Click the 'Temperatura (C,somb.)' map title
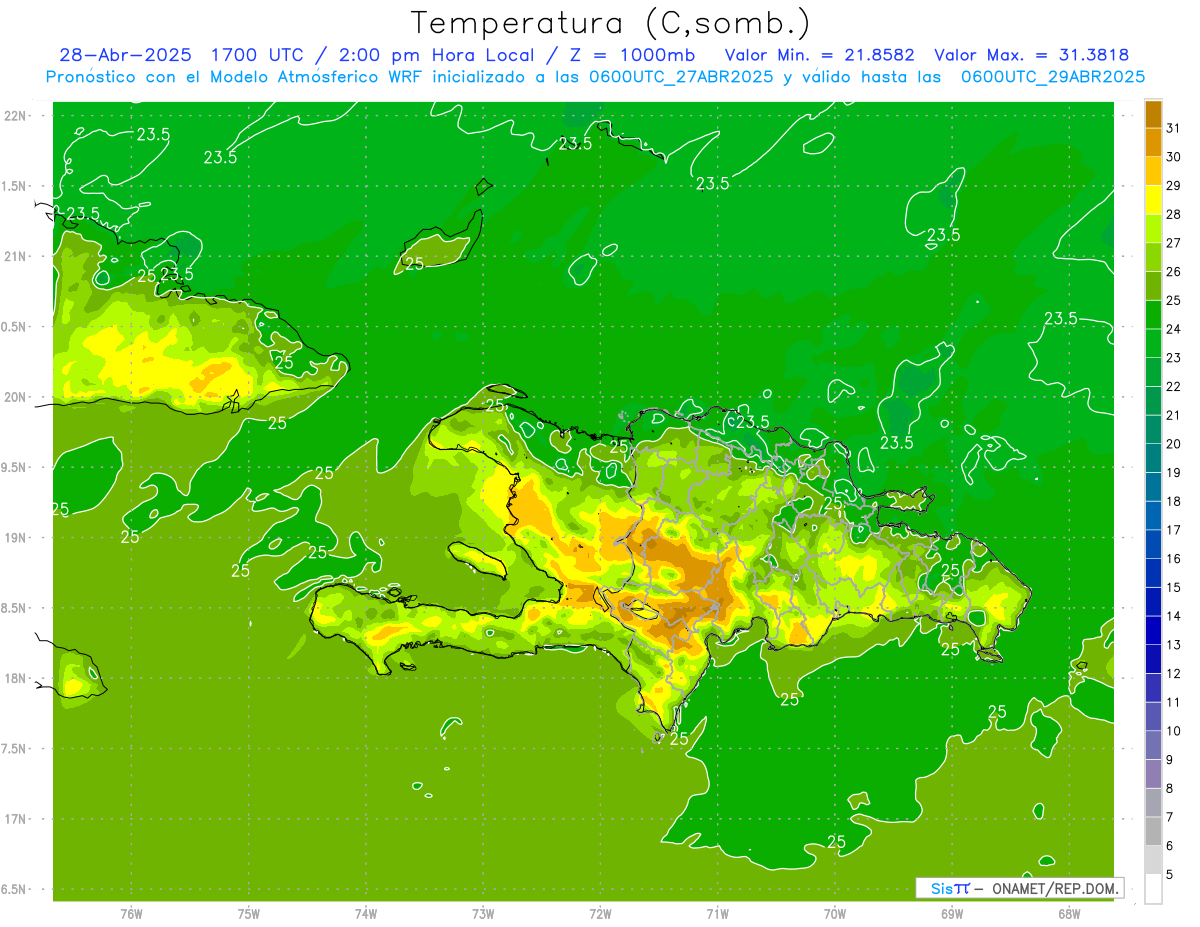The width and height of the screenshot is (1200, 927). 609,23
